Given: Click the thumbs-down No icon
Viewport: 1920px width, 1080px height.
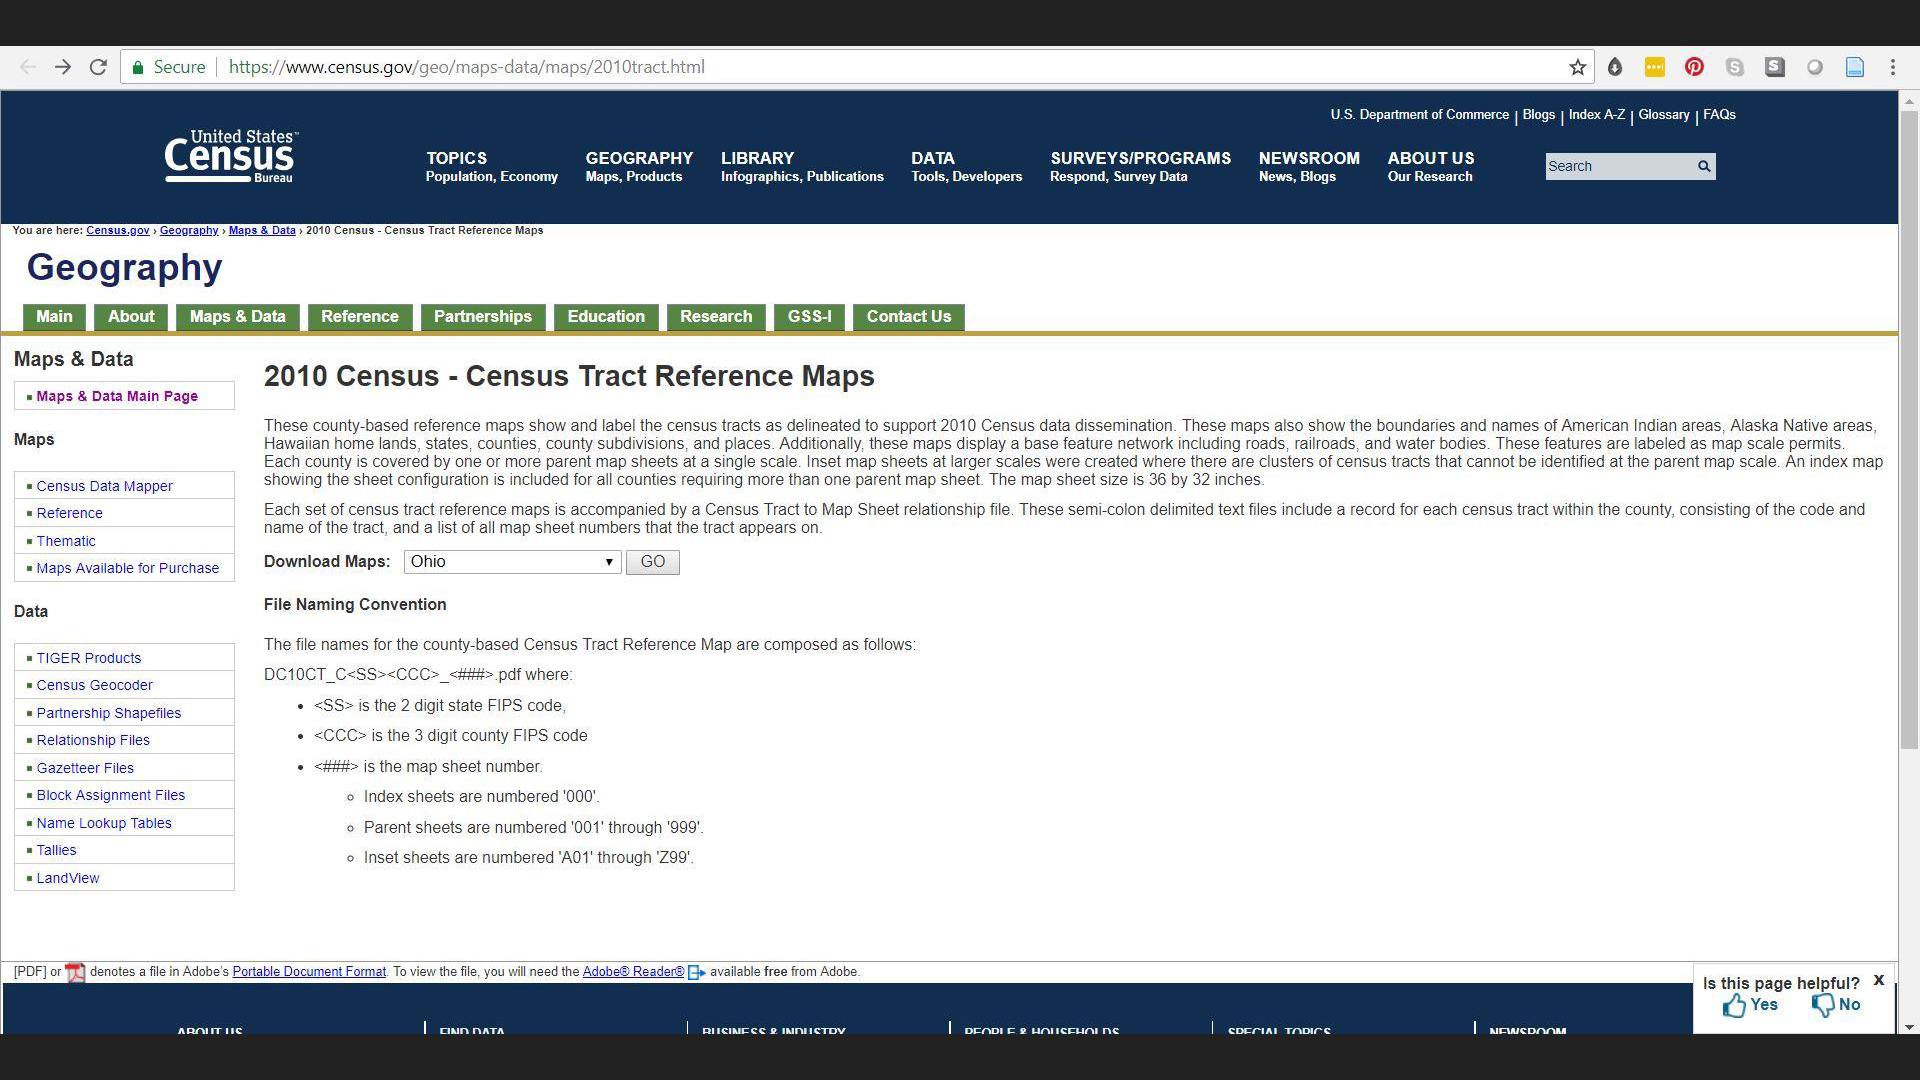Looking at the screenshot, I should pos(1823,1005).
